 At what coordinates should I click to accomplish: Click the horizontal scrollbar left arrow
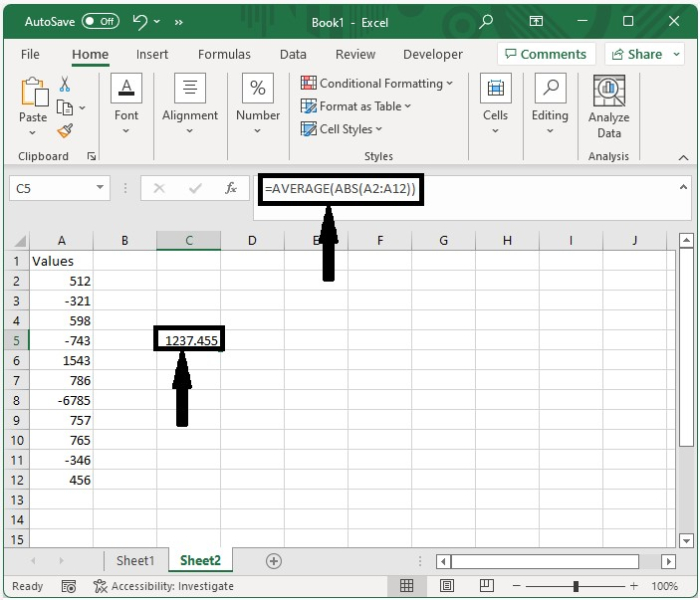point(443,561)
